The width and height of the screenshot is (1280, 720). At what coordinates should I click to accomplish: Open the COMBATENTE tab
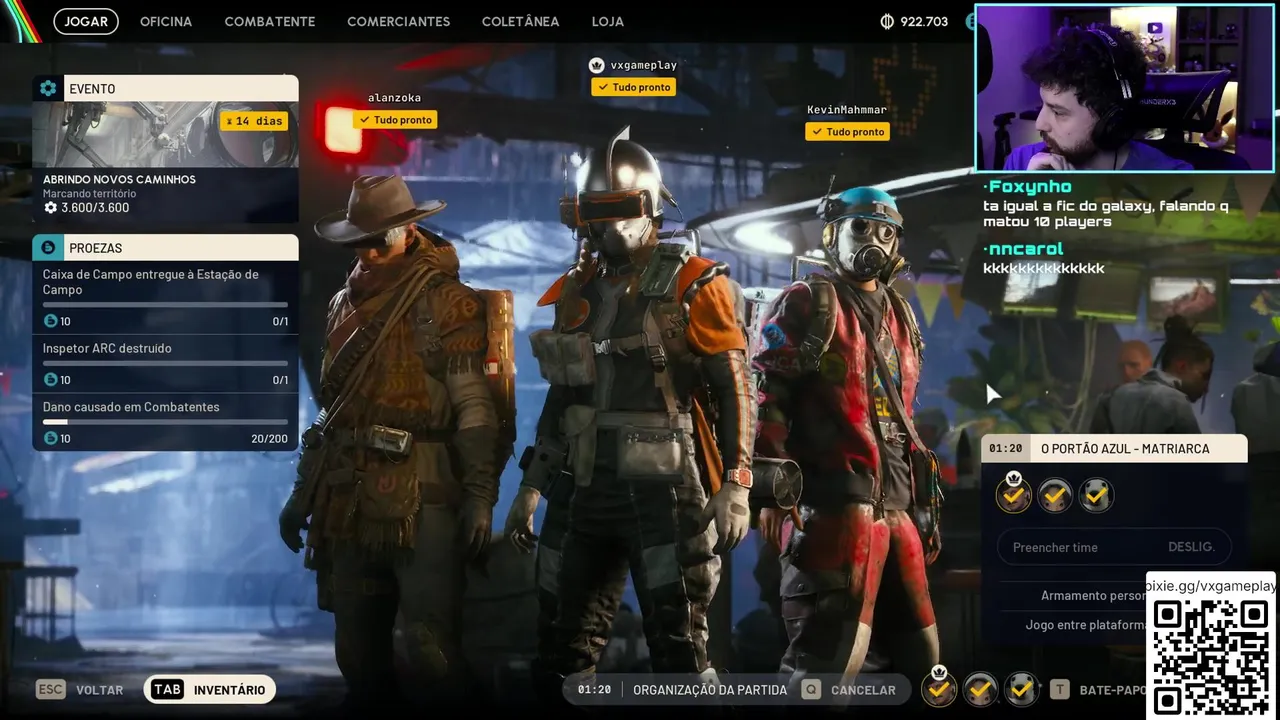pyautogui.click(x=270, y=21)
